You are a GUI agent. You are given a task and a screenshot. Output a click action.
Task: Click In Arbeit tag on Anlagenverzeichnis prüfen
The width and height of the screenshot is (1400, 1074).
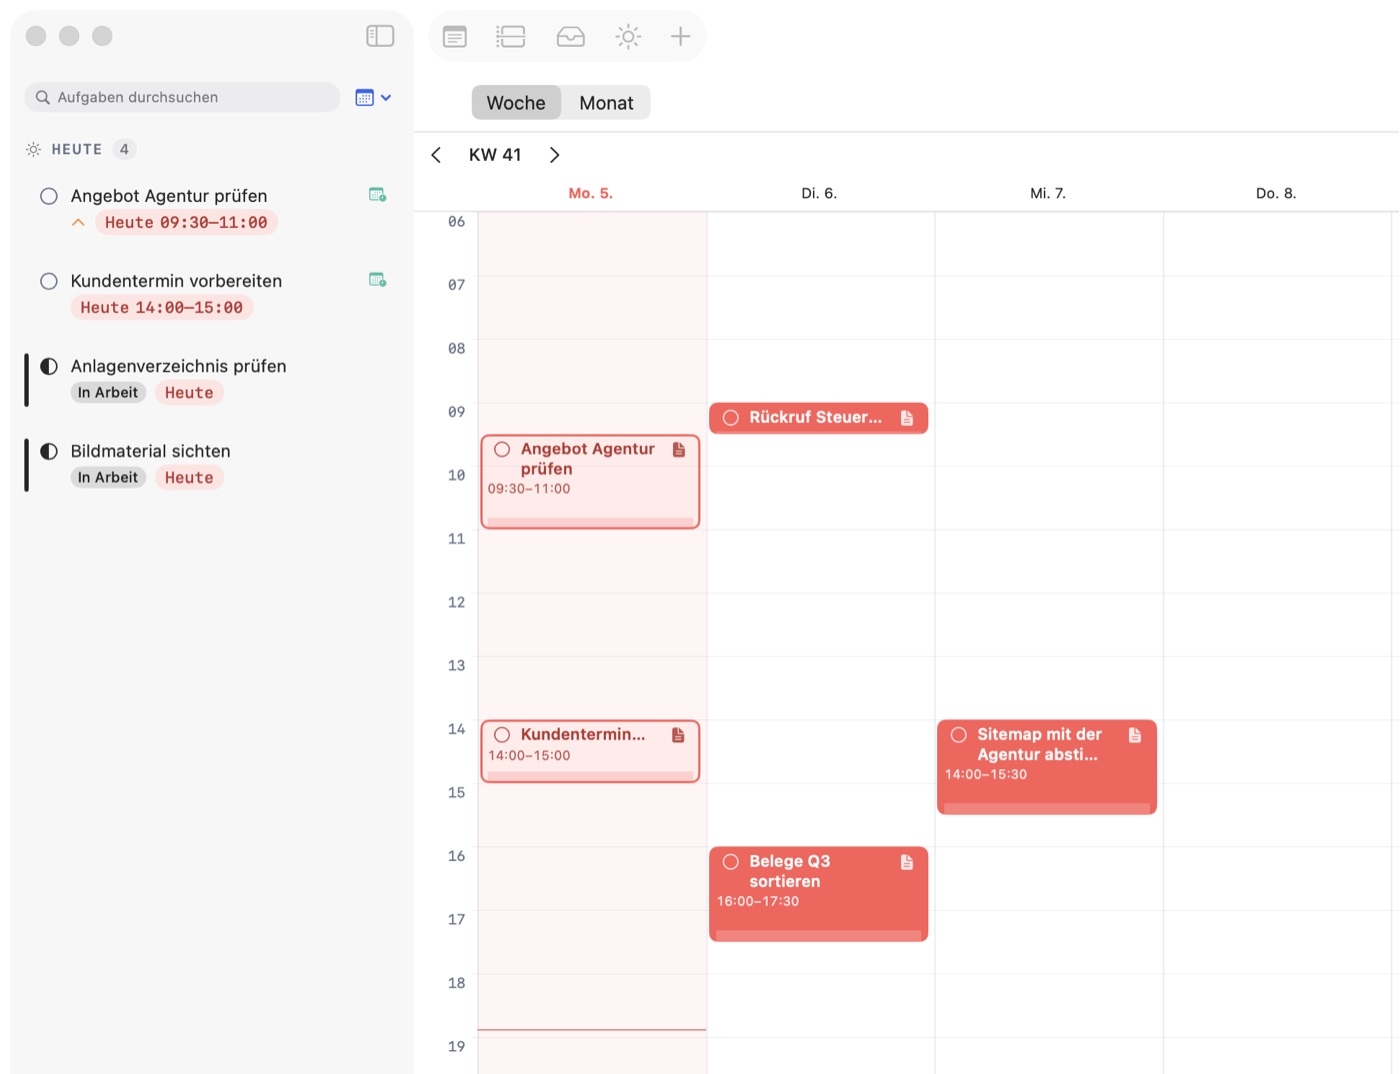[108, 393]
